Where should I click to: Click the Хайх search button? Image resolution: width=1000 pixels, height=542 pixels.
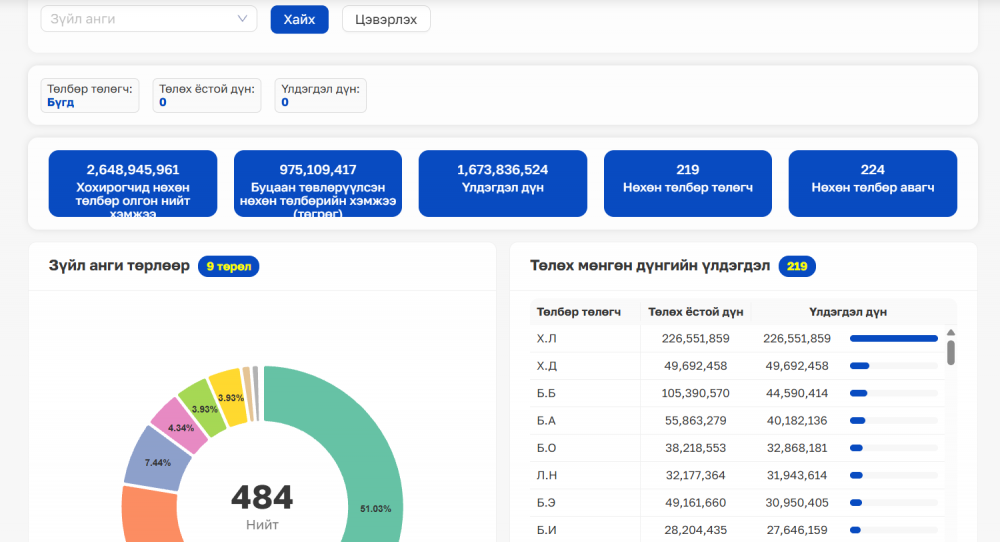coord(299,19)
